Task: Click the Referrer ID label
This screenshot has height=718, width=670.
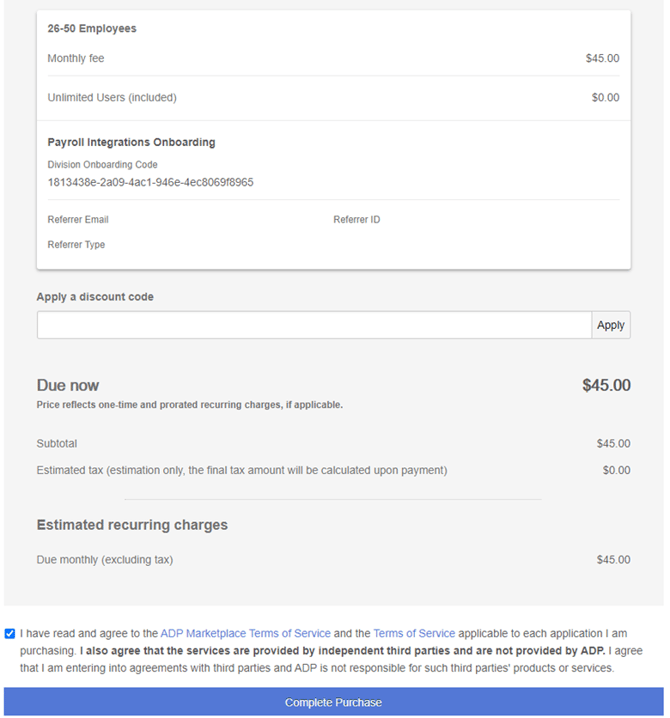Action: click(x=356, y=219)
